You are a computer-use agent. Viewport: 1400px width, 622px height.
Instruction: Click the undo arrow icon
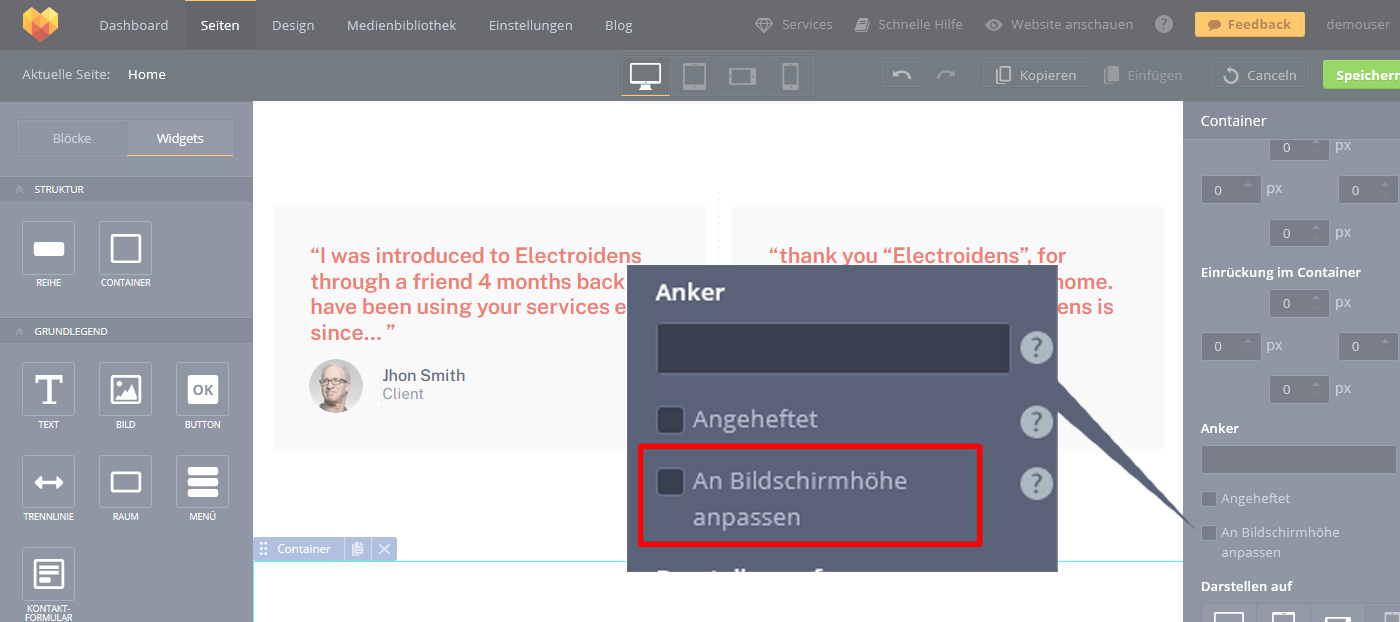[x=902, y=75]
